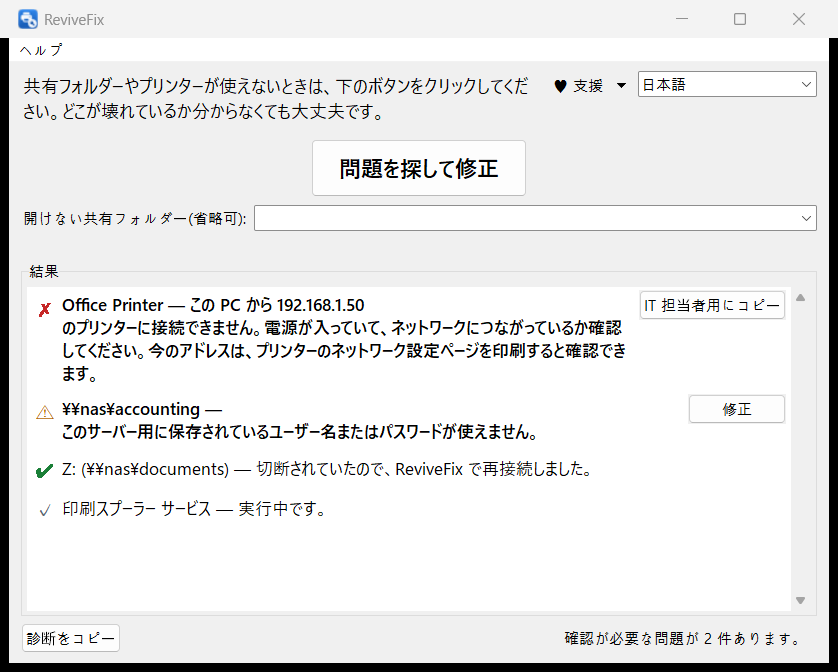Click the heart icon next to 支援

(x=560, y=86)
